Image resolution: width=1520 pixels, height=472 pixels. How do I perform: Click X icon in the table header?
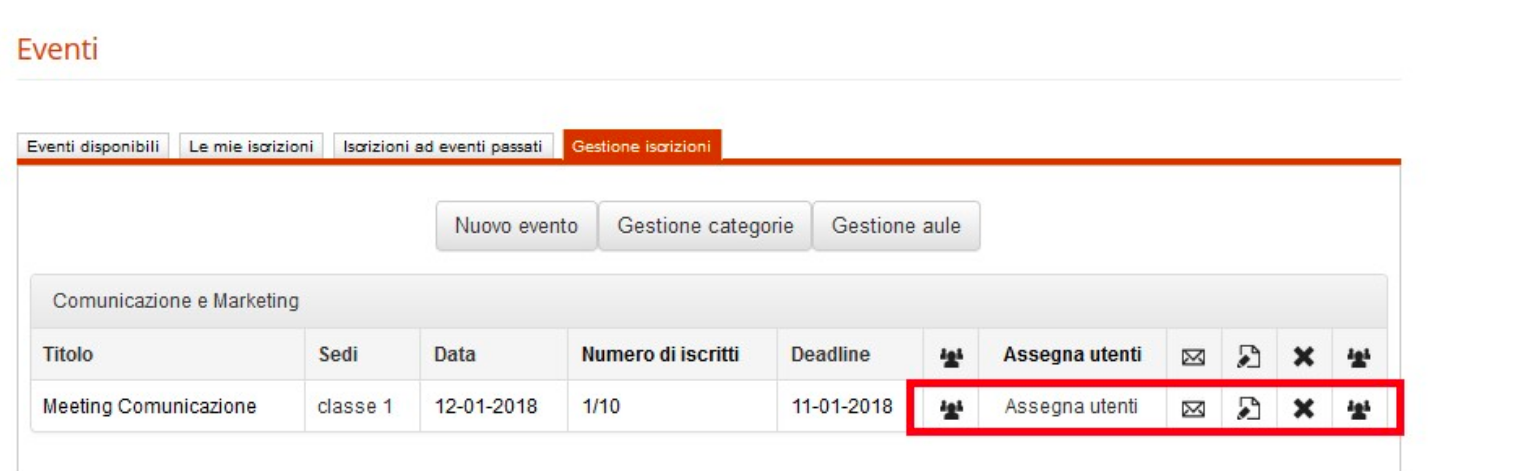1302,356
